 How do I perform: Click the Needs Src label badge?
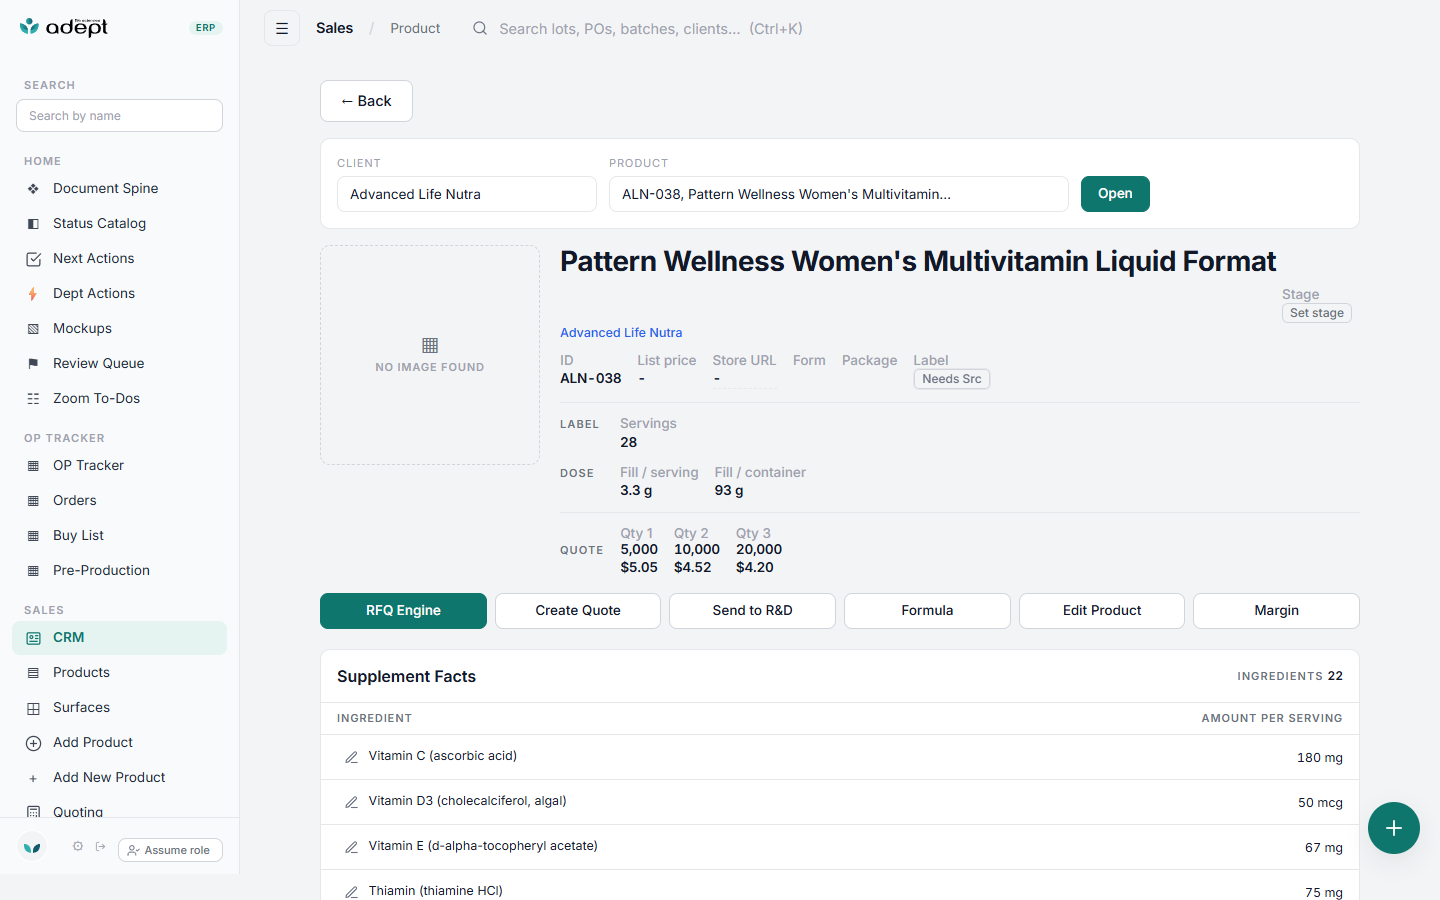(952, 379)
